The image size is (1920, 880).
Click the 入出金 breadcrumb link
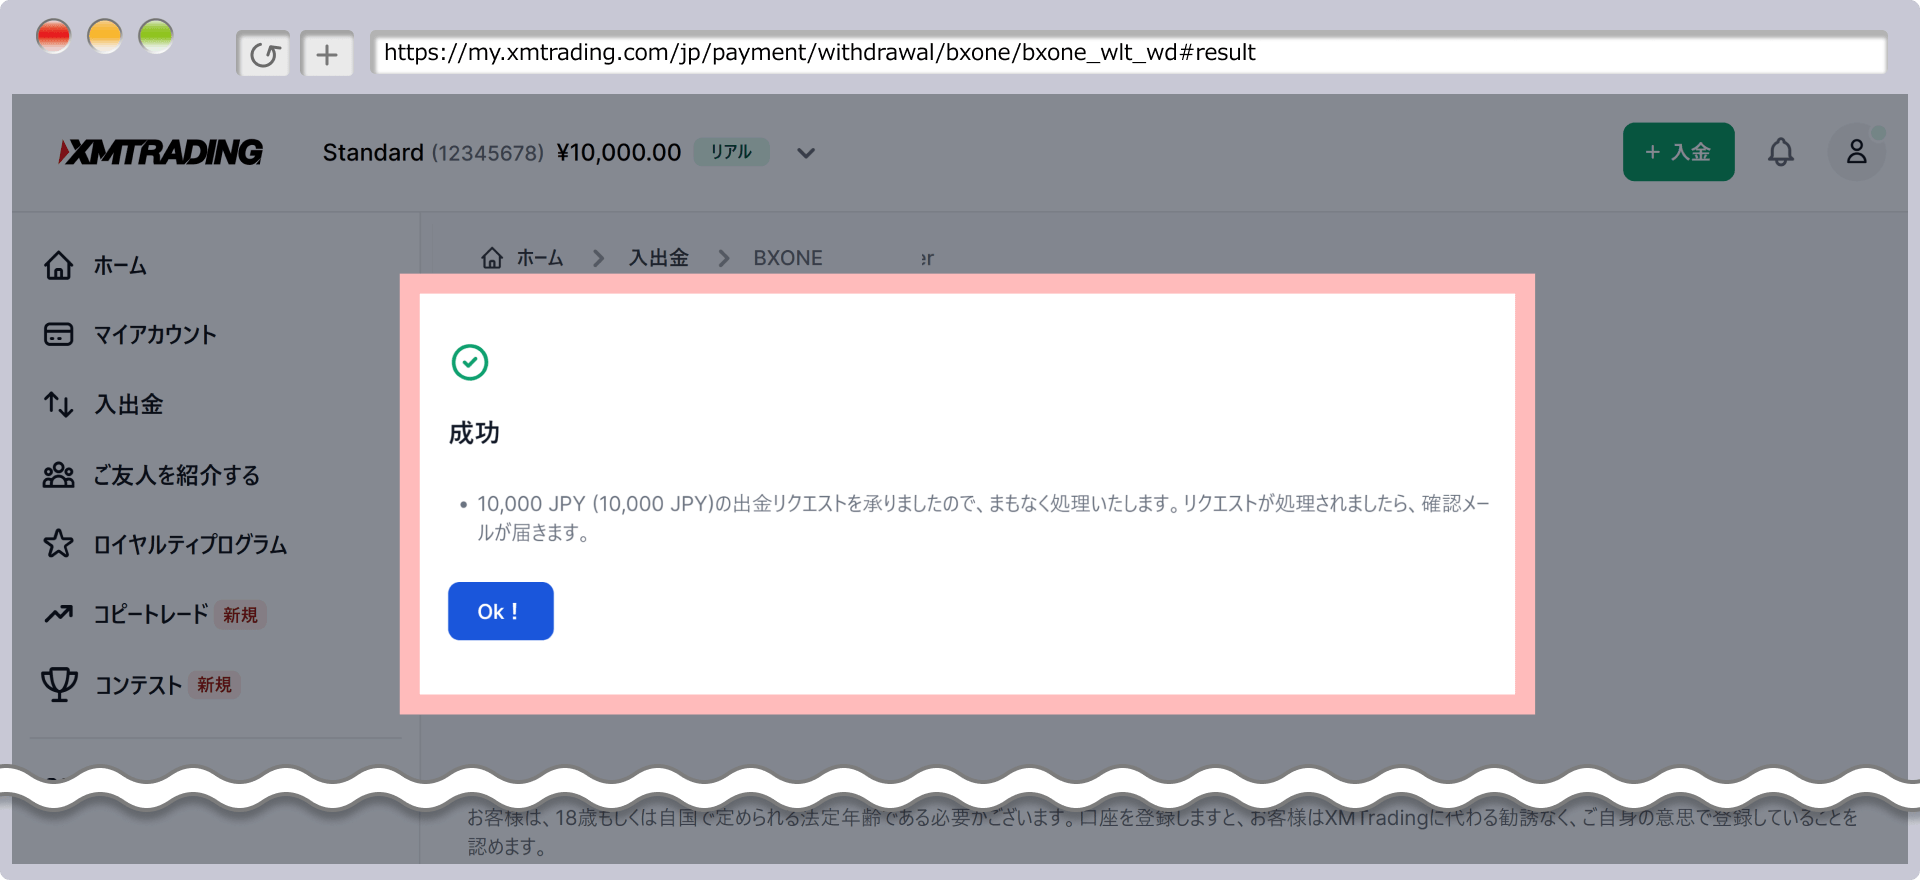658,258
